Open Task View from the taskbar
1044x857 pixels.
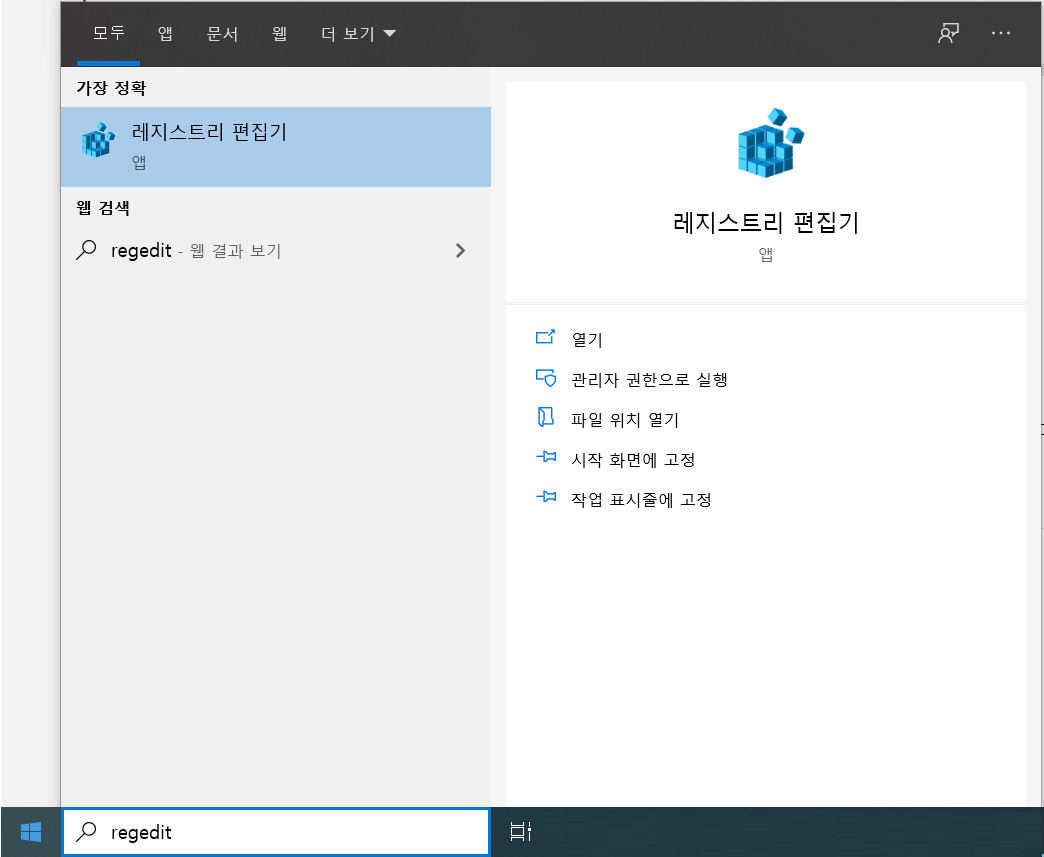522,832
